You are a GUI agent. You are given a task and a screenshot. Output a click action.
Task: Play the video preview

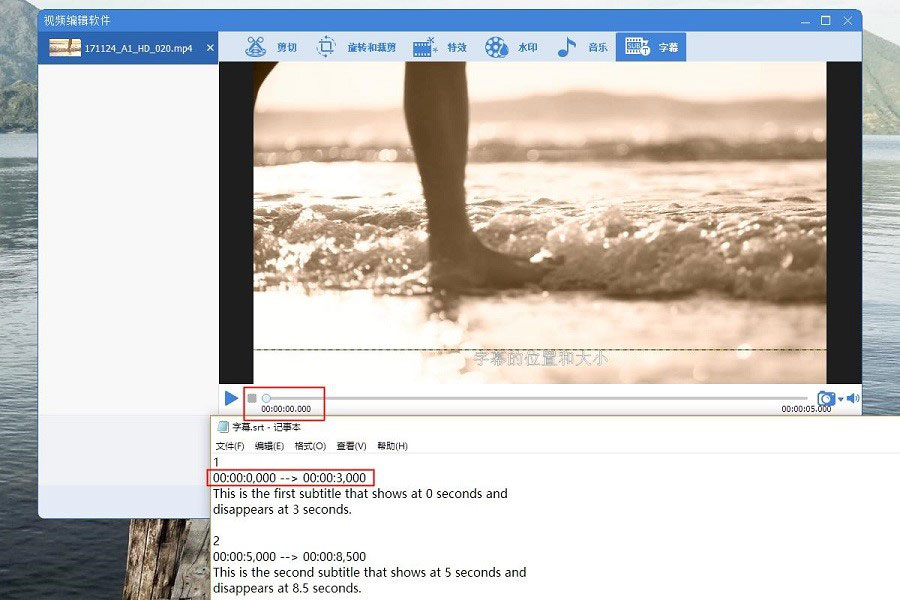pyautogui.click(x=231, y=398)
